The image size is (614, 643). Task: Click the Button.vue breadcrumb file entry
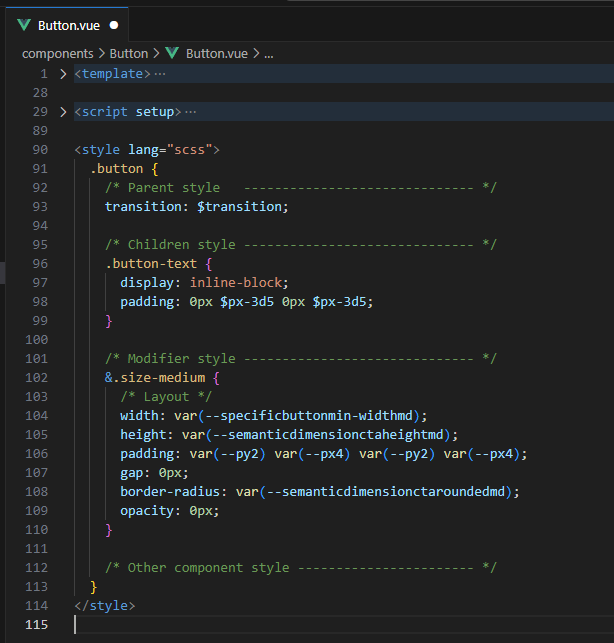coord(217,54)
